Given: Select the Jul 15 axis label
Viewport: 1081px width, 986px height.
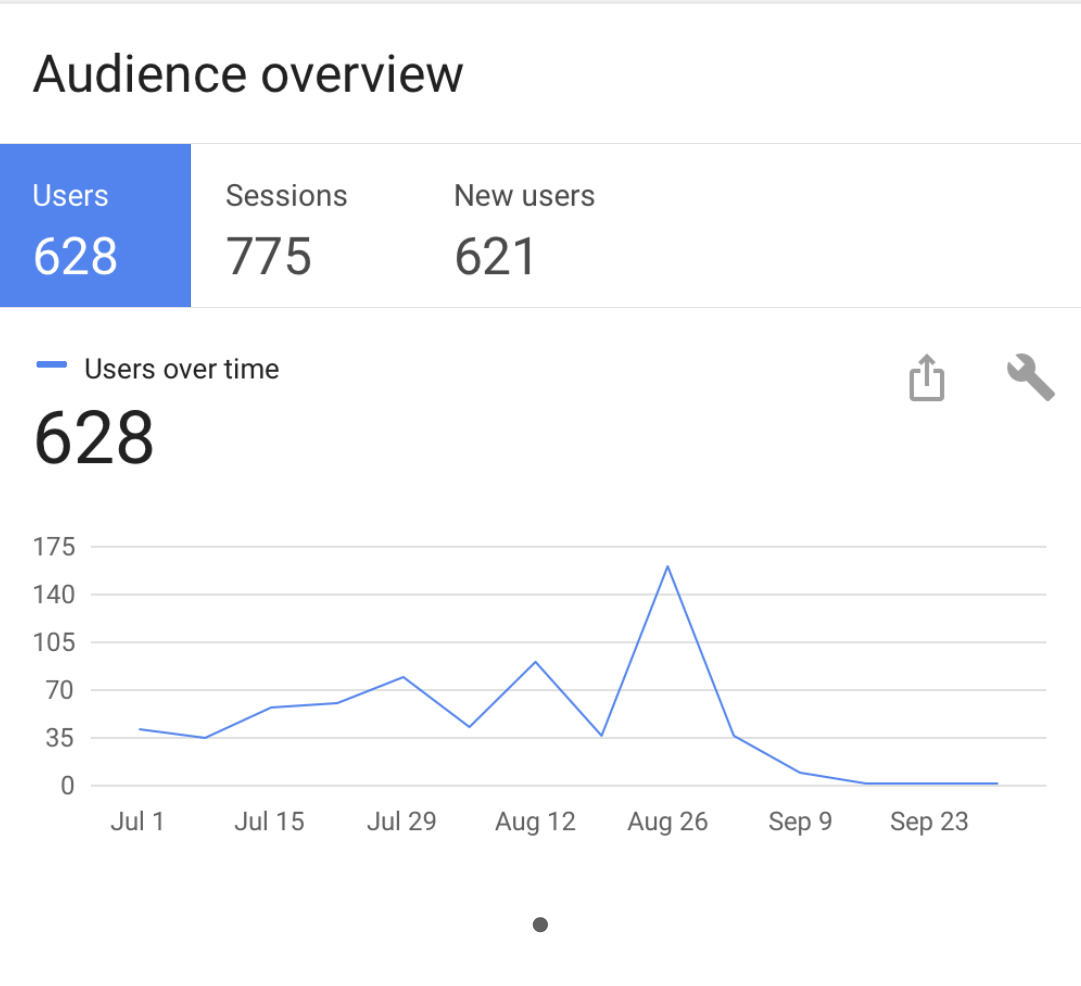Looking at the screenshot, I should pyautogui.click(x=269, y=822).
